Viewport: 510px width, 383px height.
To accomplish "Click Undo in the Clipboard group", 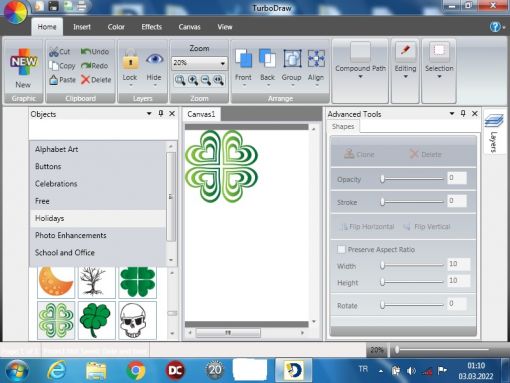I will (95, 52).
